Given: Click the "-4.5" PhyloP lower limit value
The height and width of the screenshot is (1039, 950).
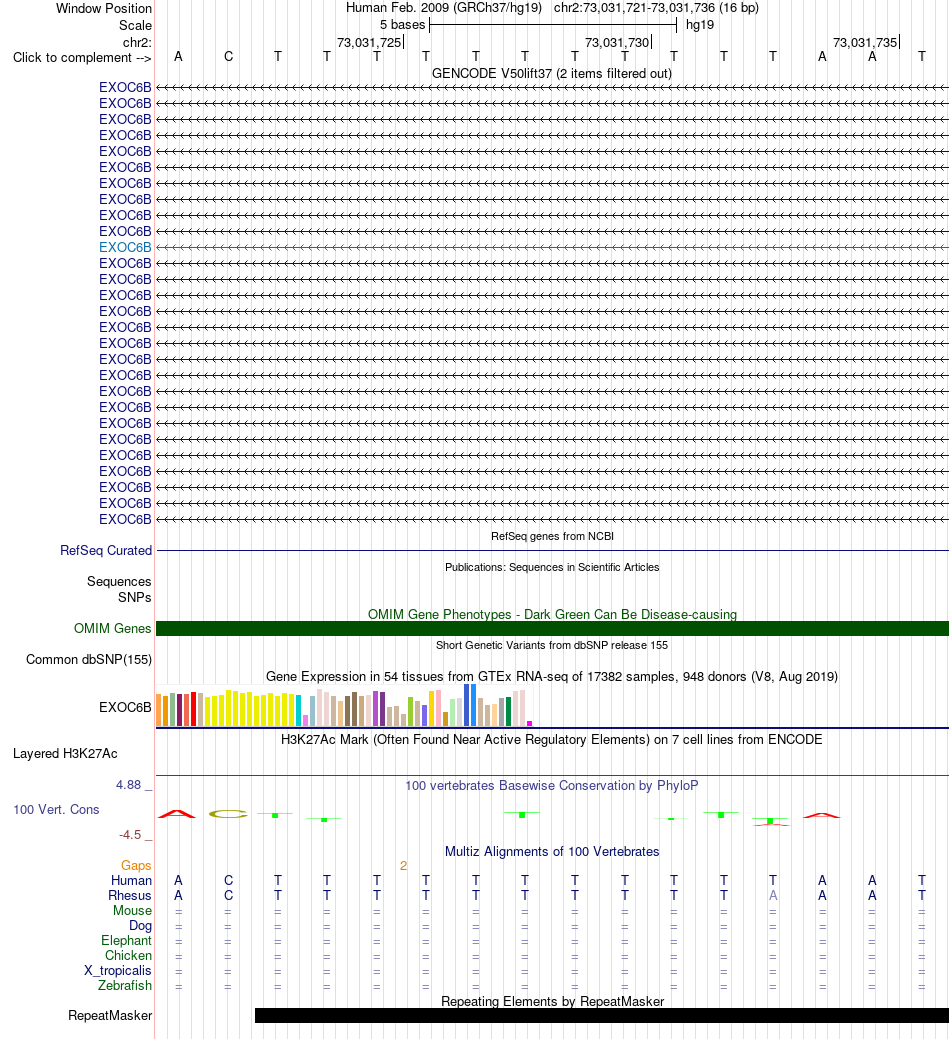Looking at the screenshot, I should (131, 834).
